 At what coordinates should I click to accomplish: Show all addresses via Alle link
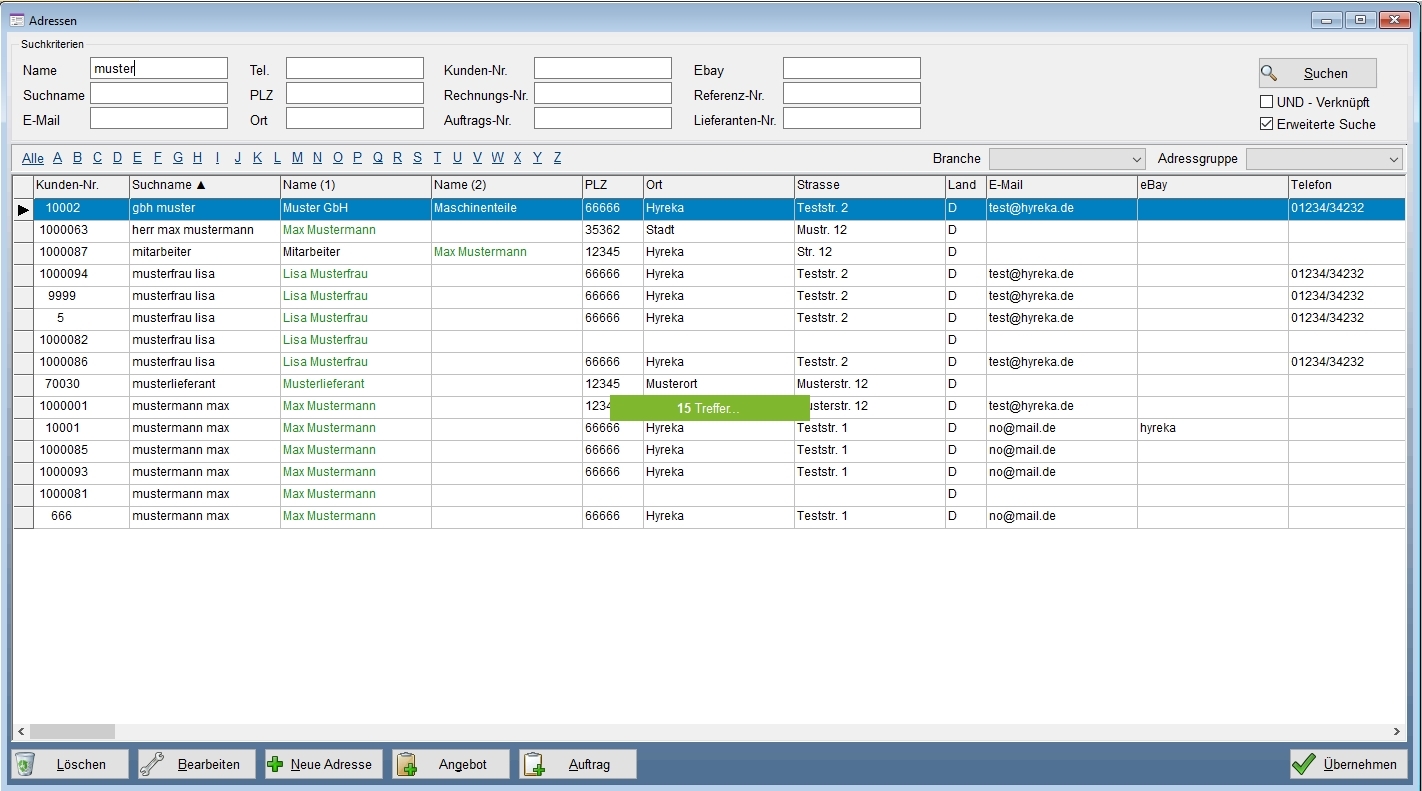click(32, 158)
